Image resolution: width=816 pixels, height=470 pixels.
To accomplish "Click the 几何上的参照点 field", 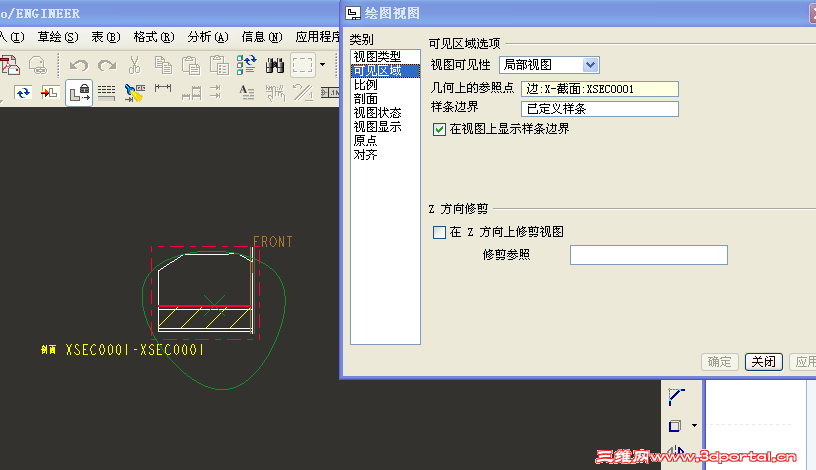I will (x=600, y=89).
